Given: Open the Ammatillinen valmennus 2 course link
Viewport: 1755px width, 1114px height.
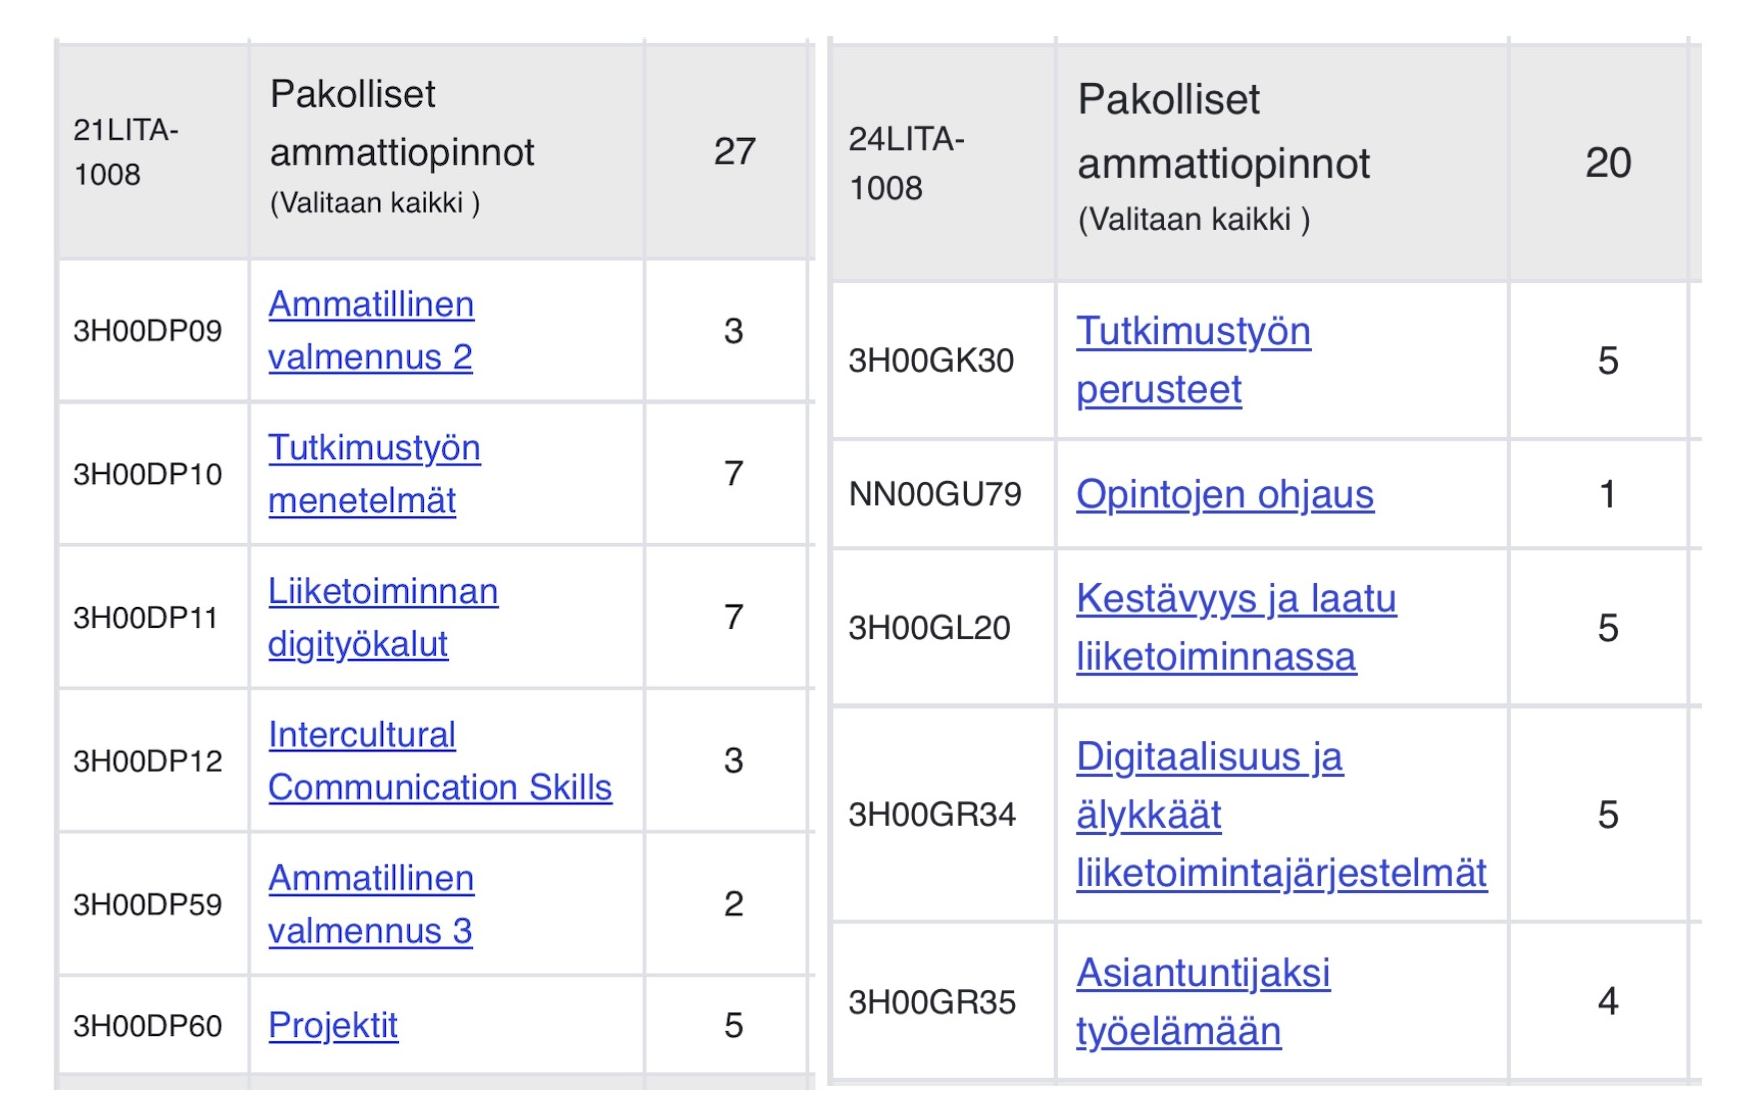Looking at the screenshot, I should 370,330.
